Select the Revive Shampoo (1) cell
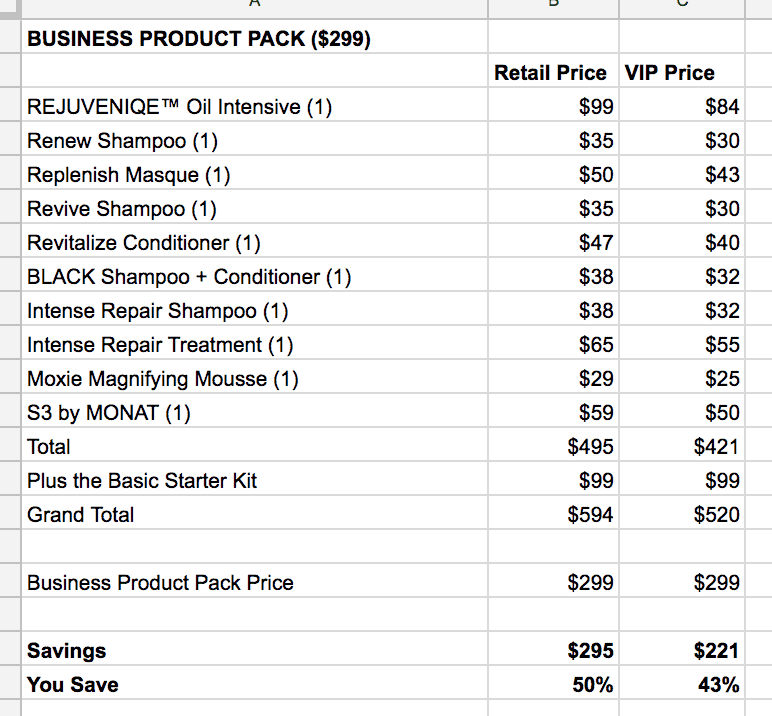Image resolution: width=772 pixels, height=716 pixels. (122, 209)
